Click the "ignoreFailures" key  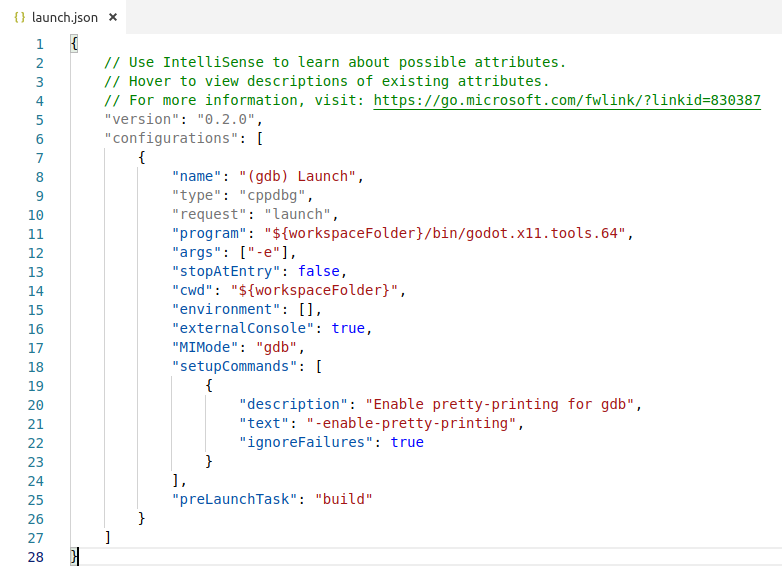point(306,442)
